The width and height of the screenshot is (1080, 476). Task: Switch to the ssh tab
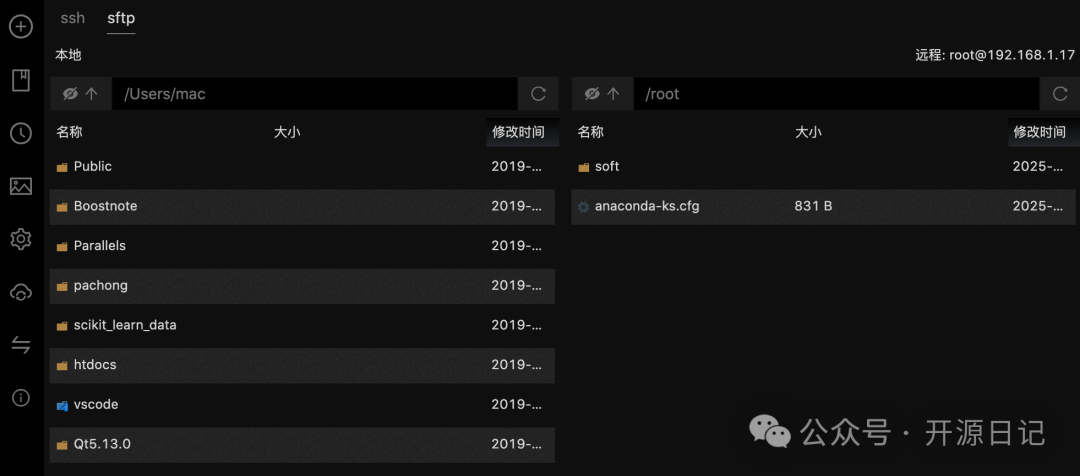tap(73, 18)
